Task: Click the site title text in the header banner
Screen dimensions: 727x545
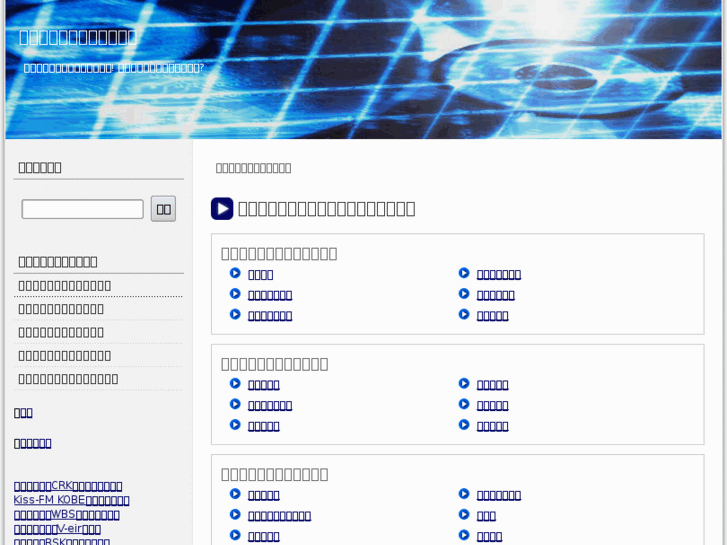Action: [78, 37]
